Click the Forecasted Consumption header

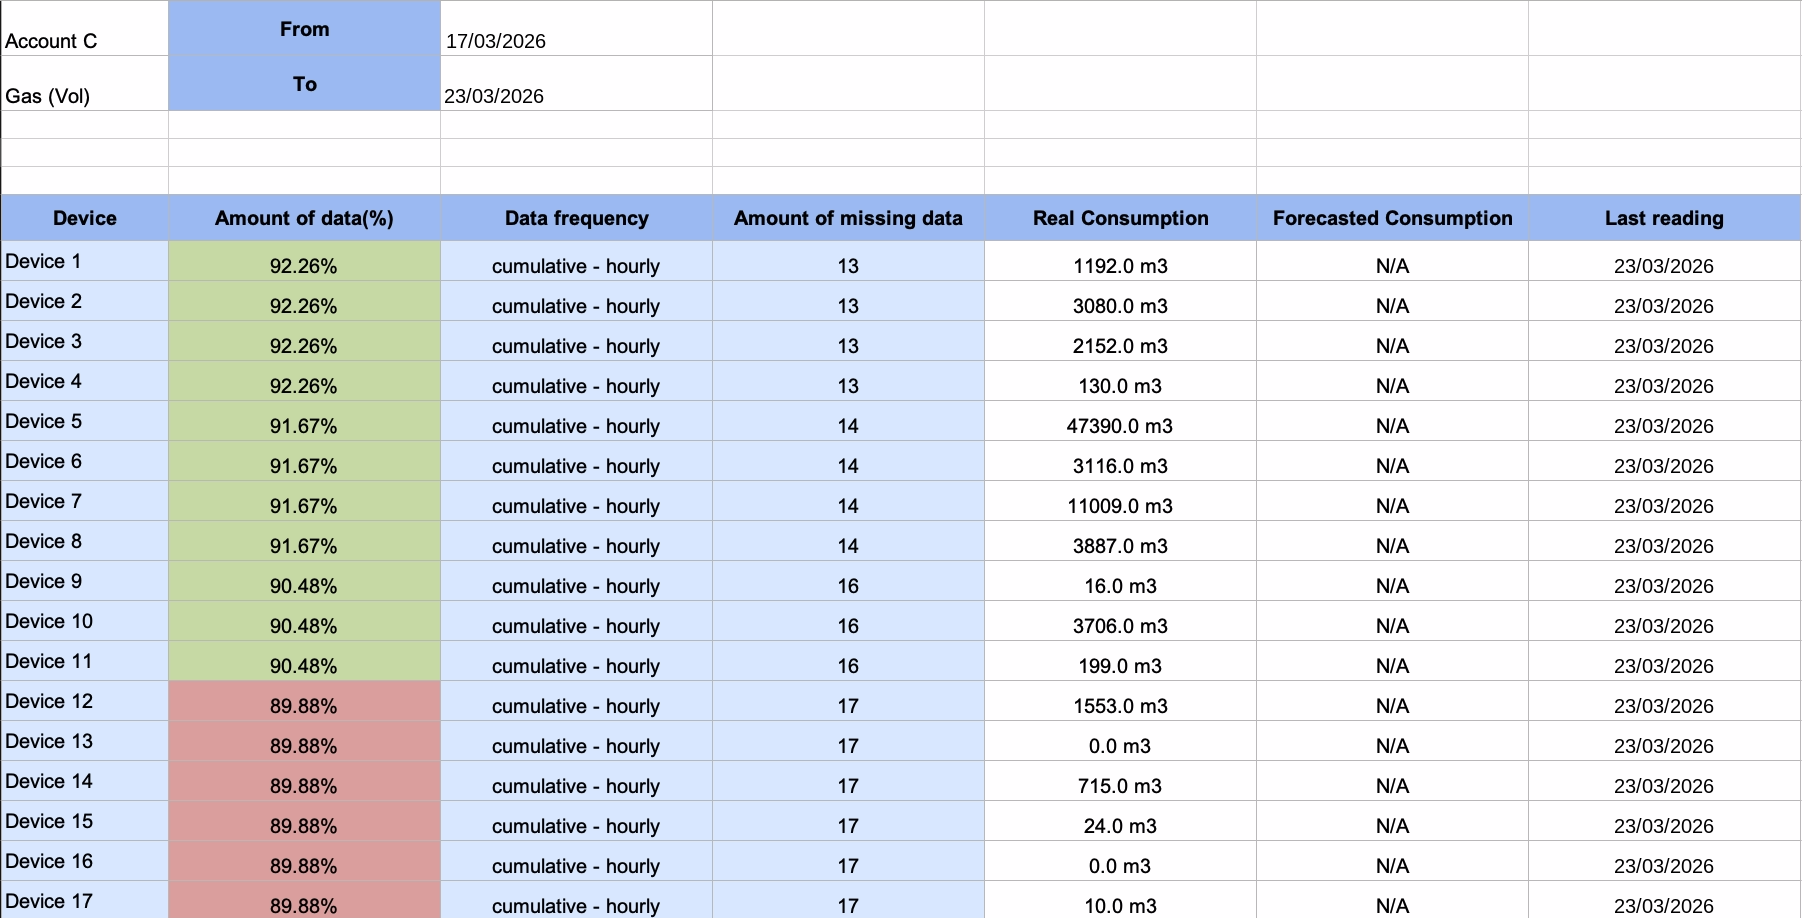point(1392,218)
